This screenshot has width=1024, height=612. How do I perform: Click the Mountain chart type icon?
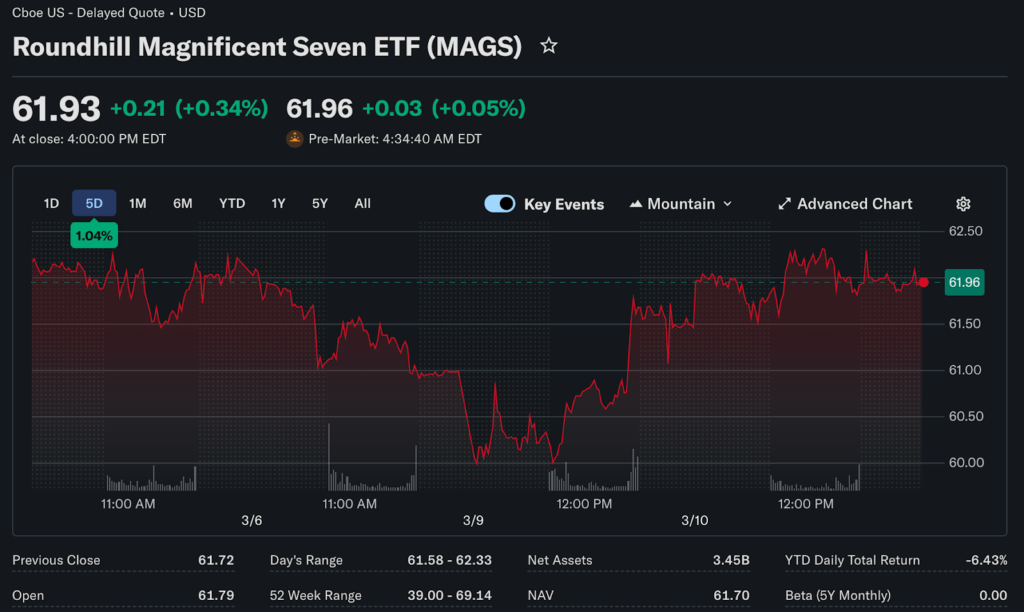(x=636, y=204)
